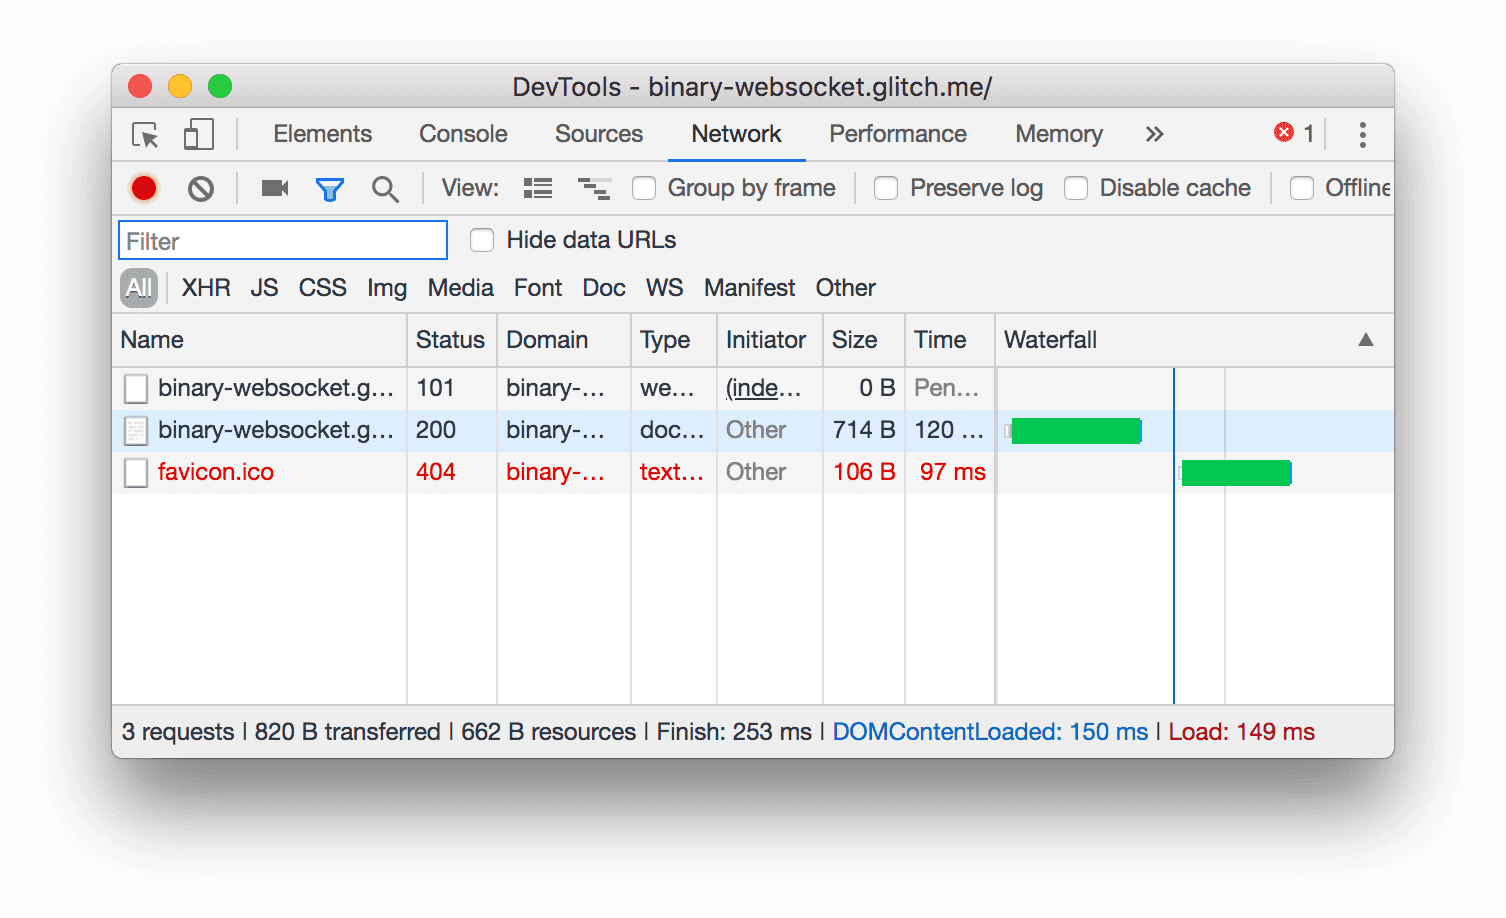Screen dimensions: 1506x918
Task: Tick the Hide data URLs checkbox
Action: (482, 240)
